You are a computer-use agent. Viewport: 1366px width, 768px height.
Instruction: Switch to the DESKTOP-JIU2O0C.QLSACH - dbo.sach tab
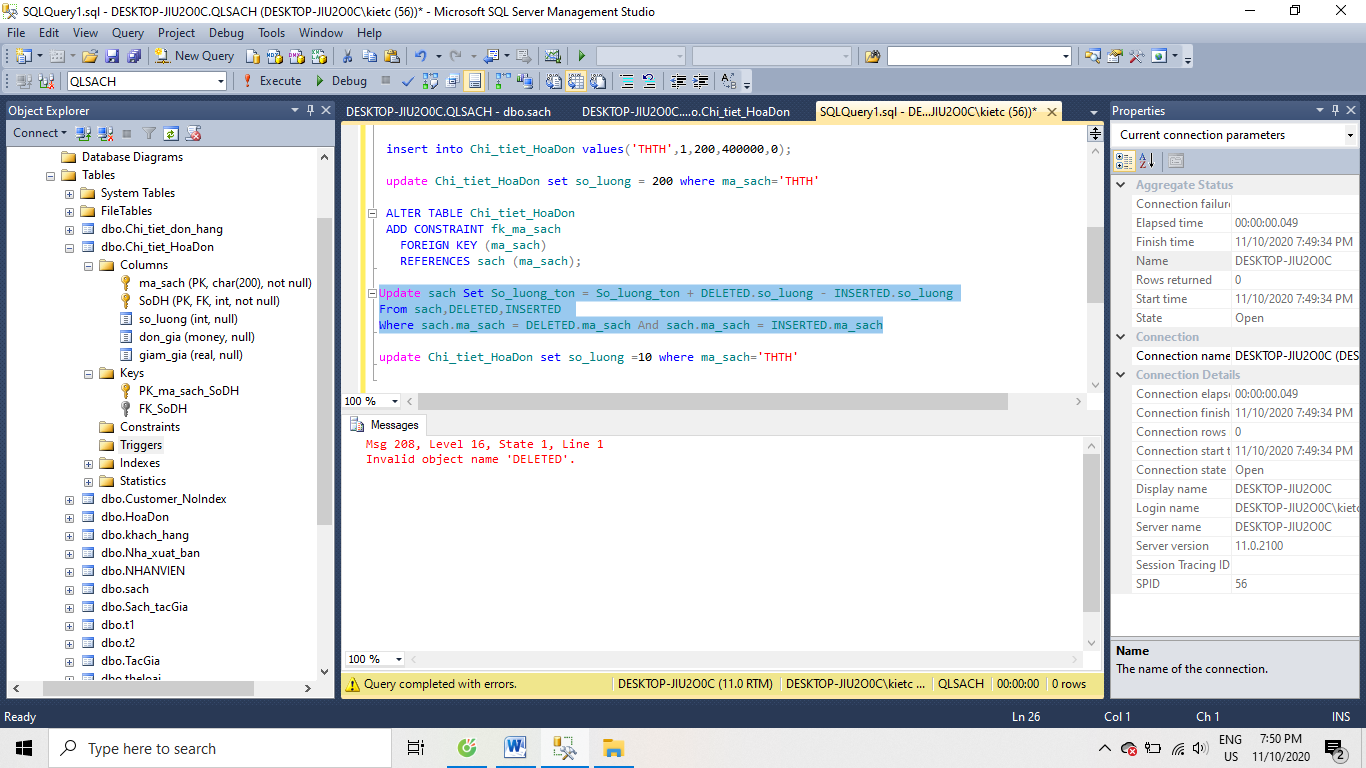pos(448,112)
